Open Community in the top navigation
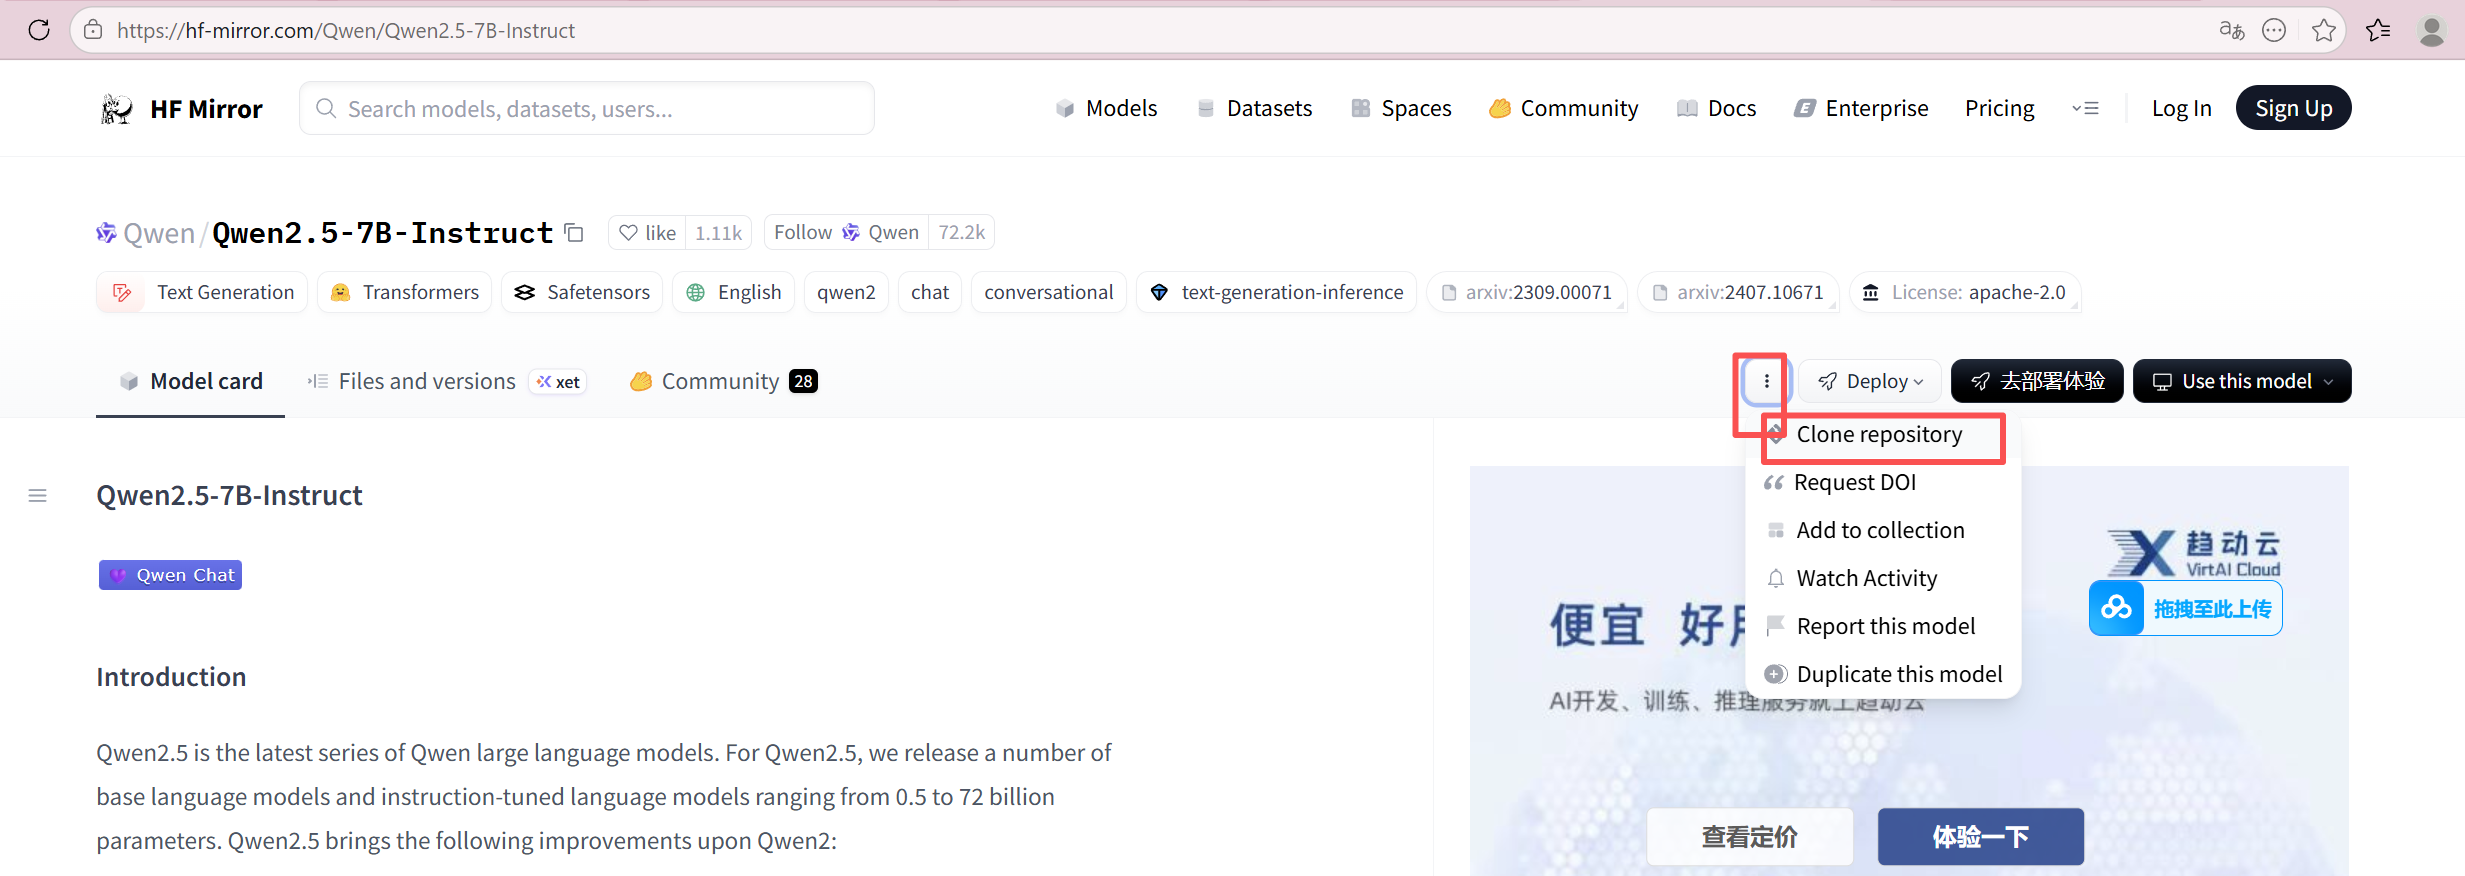The width and height of the screenshot is (2465, 876). pos(1564,108)
